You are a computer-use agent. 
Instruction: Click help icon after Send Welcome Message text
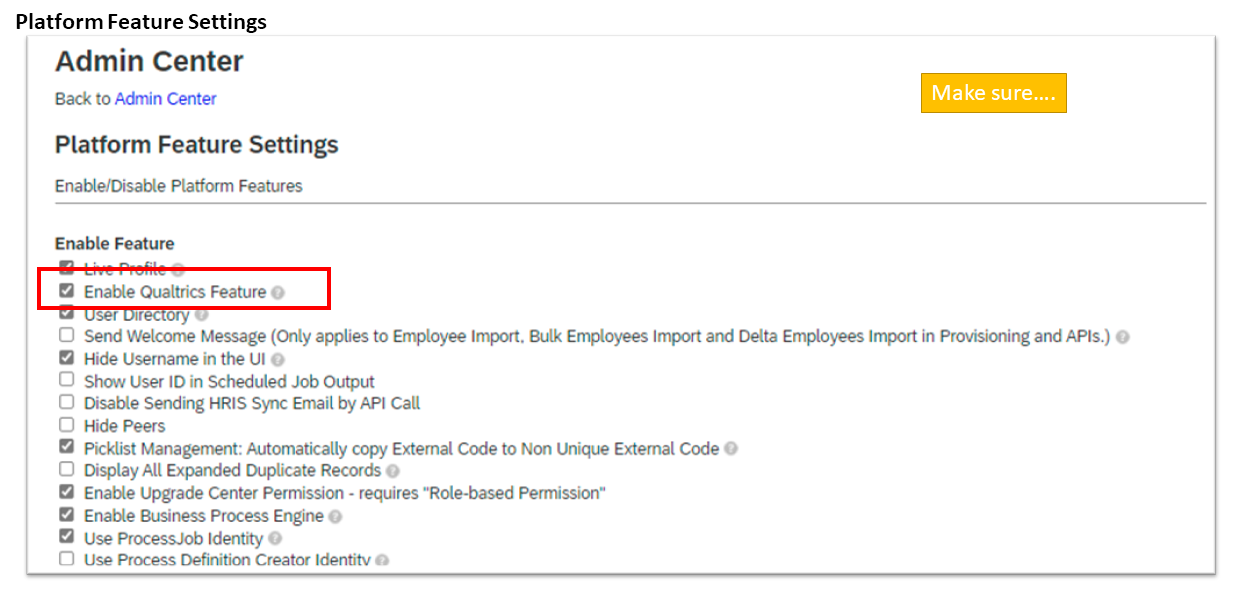(1122, 337)
